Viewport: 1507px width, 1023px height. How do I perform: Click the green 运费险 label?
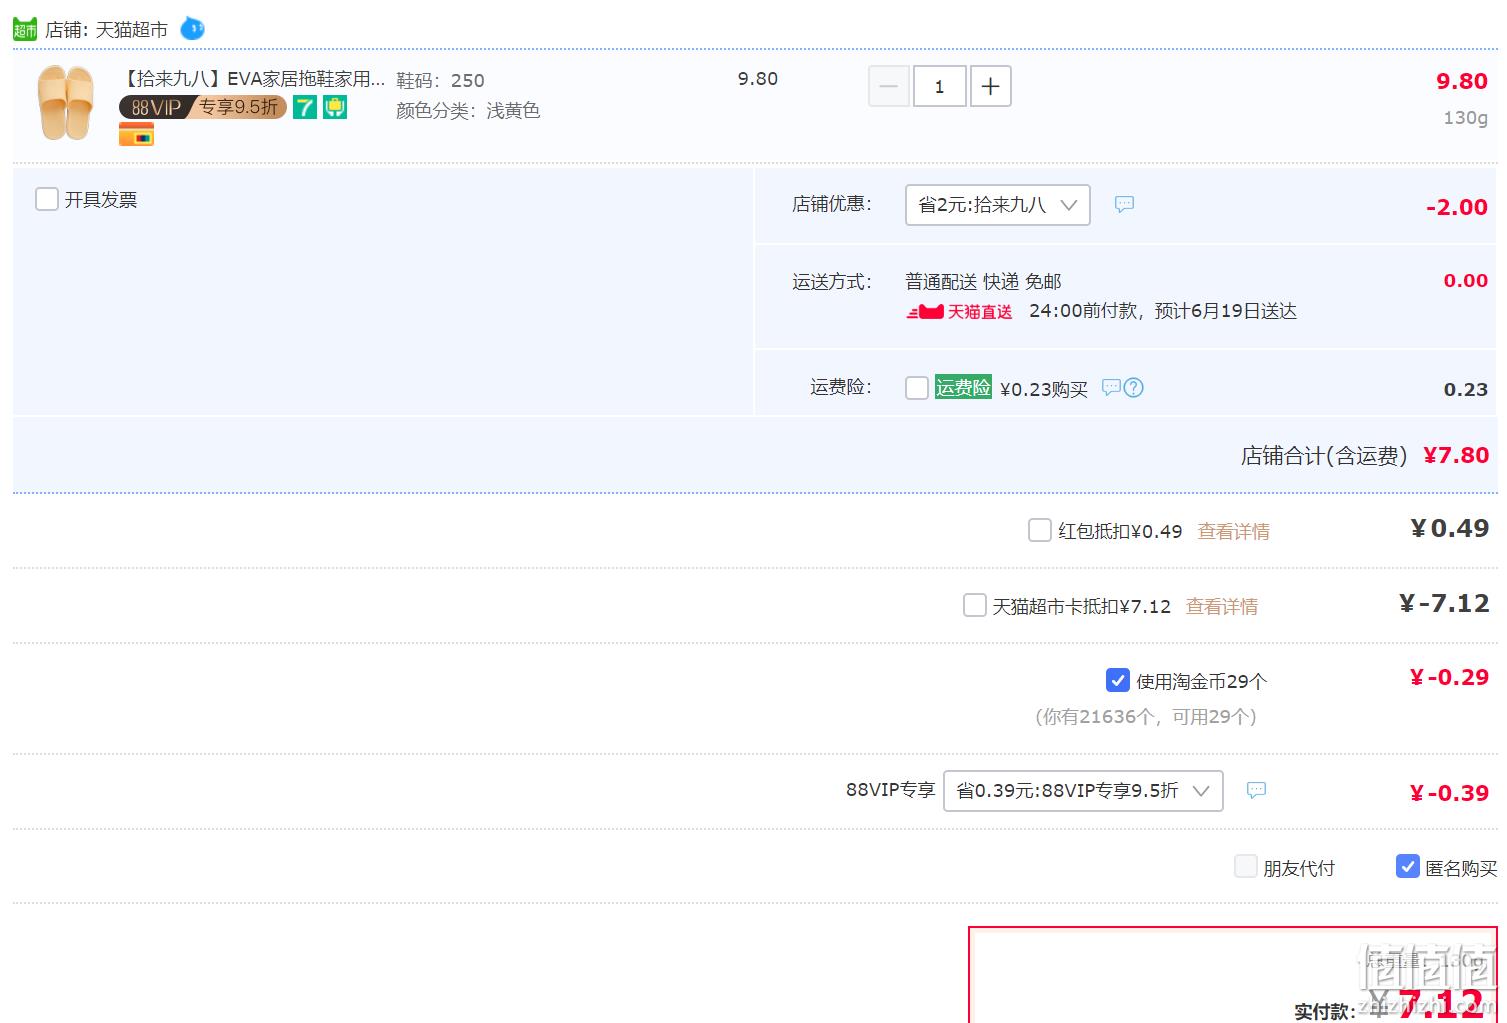point(963,387)
